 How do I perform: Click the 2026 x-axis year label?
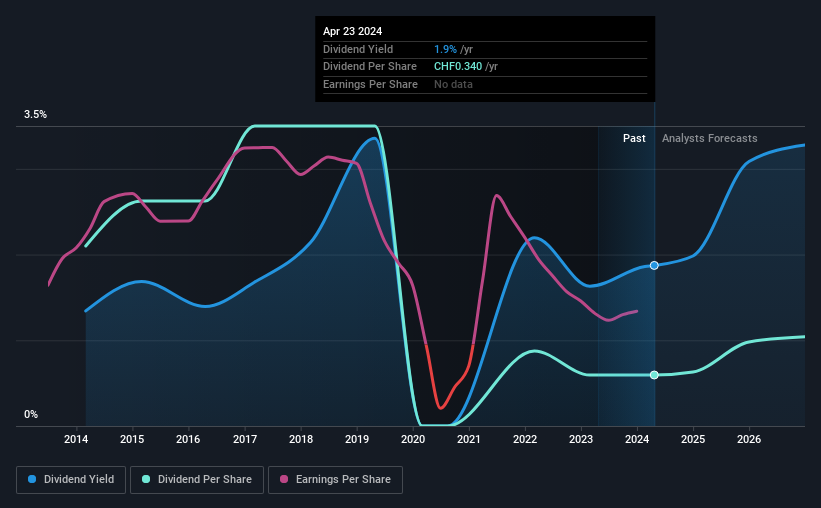749,439
